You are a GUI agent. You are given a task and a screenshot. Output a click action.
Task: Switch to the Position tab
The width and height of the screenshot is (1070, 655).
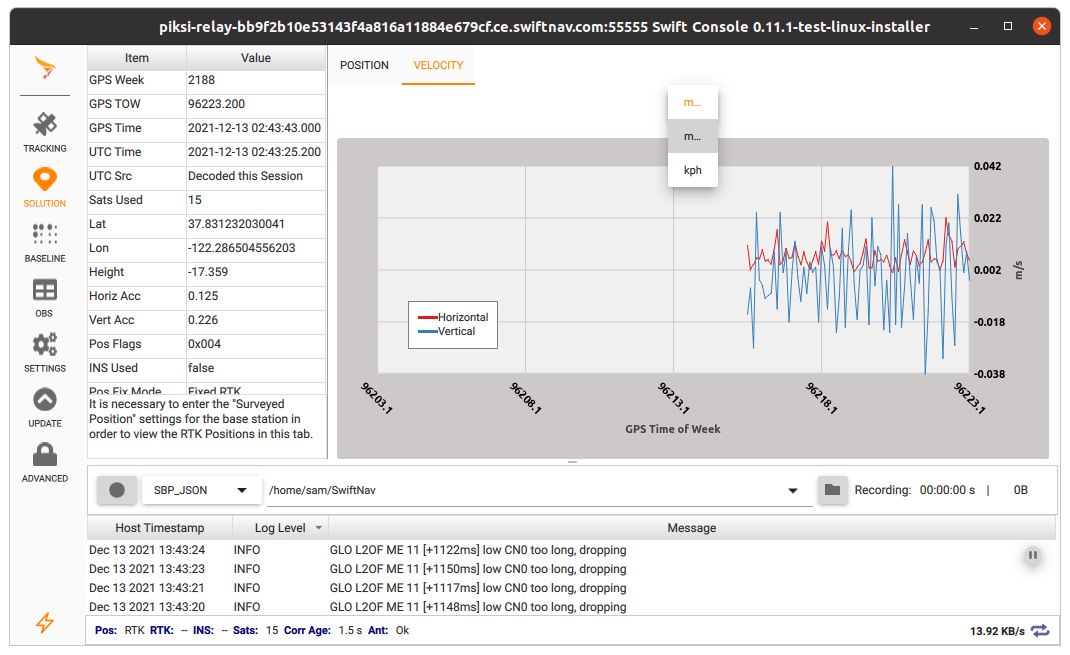coord(364,66)
